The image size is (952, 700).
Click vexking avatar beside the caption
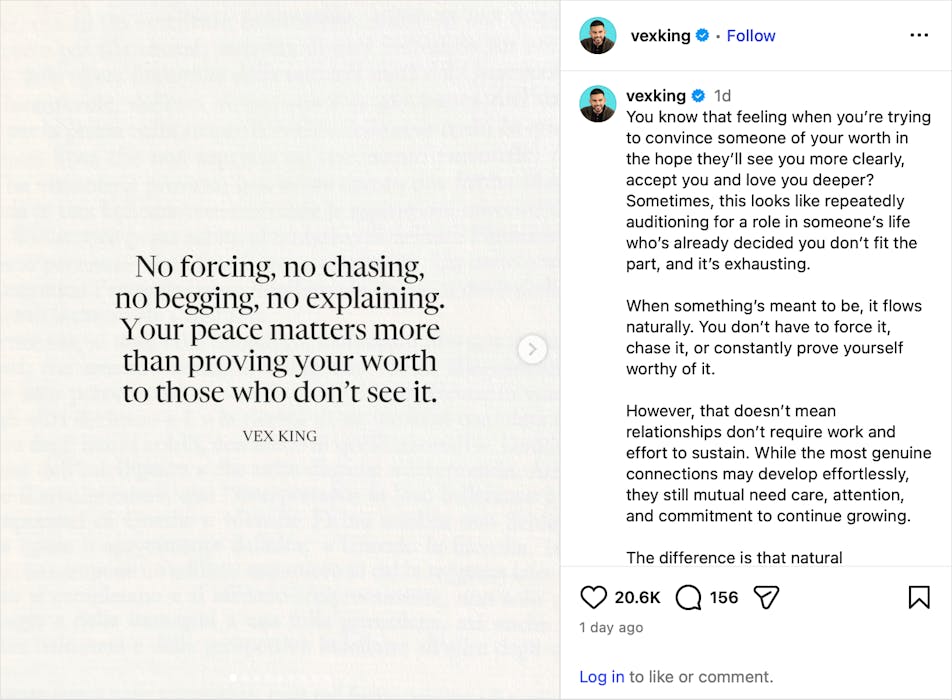(598, 104)
